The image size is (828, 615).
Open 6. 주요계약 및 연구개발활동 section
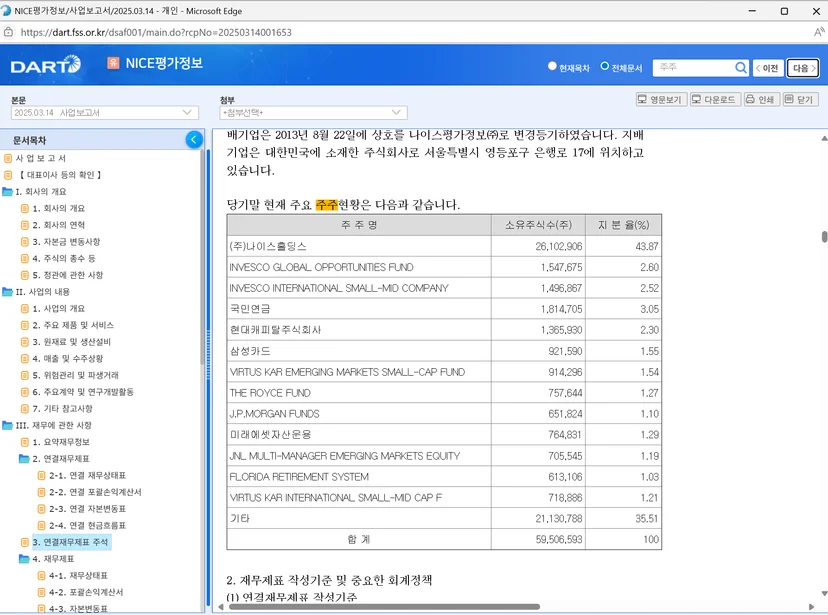pos(83,392)
